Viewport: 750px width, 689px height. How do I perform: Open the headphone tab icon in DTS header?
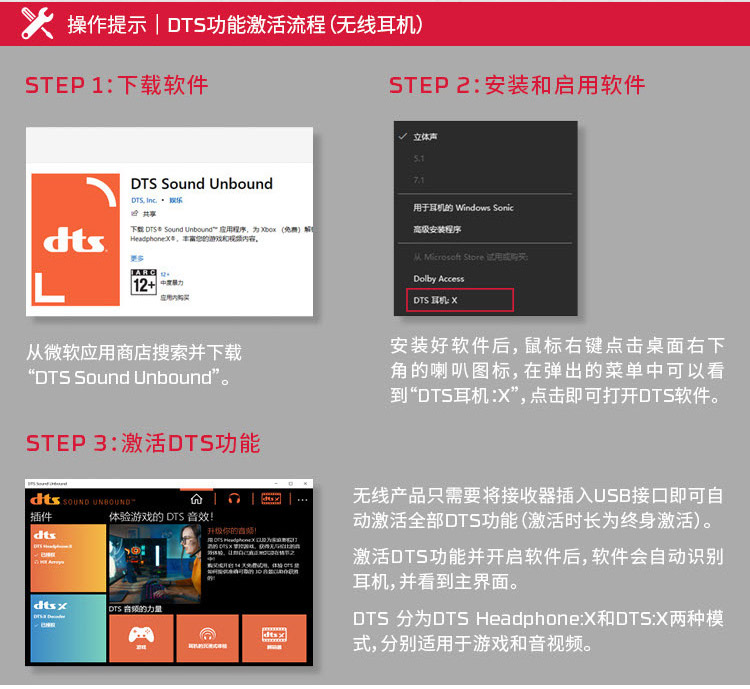tap(234, 499)
